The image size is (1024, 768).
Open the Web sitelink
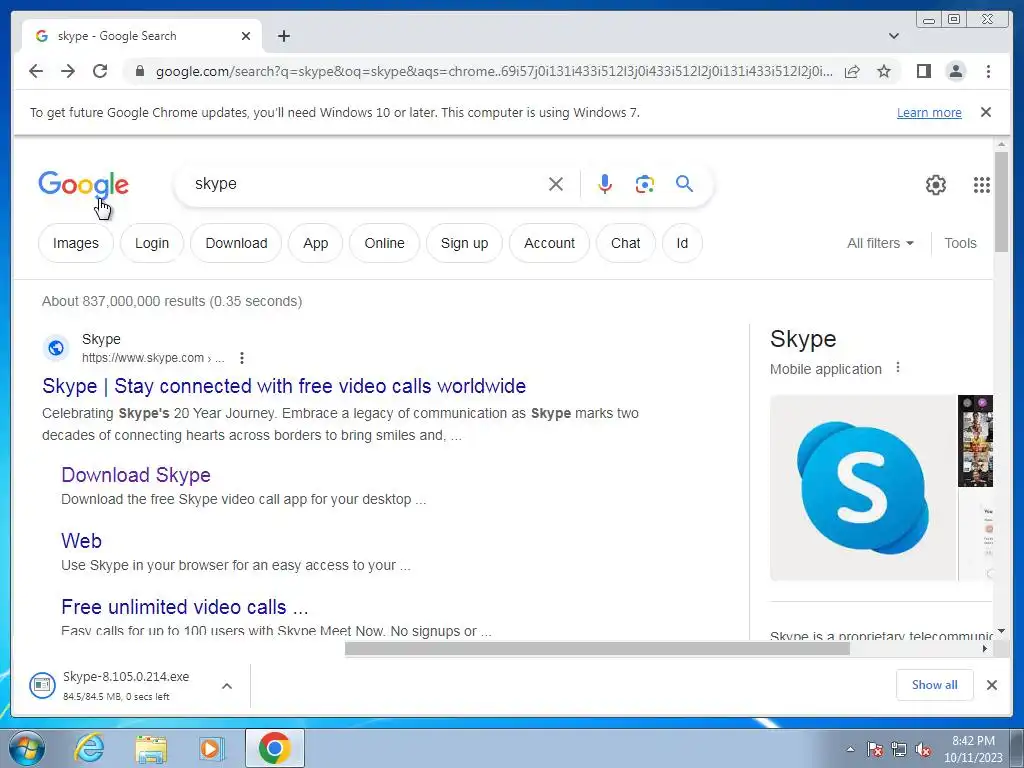[x=82, y=541]
